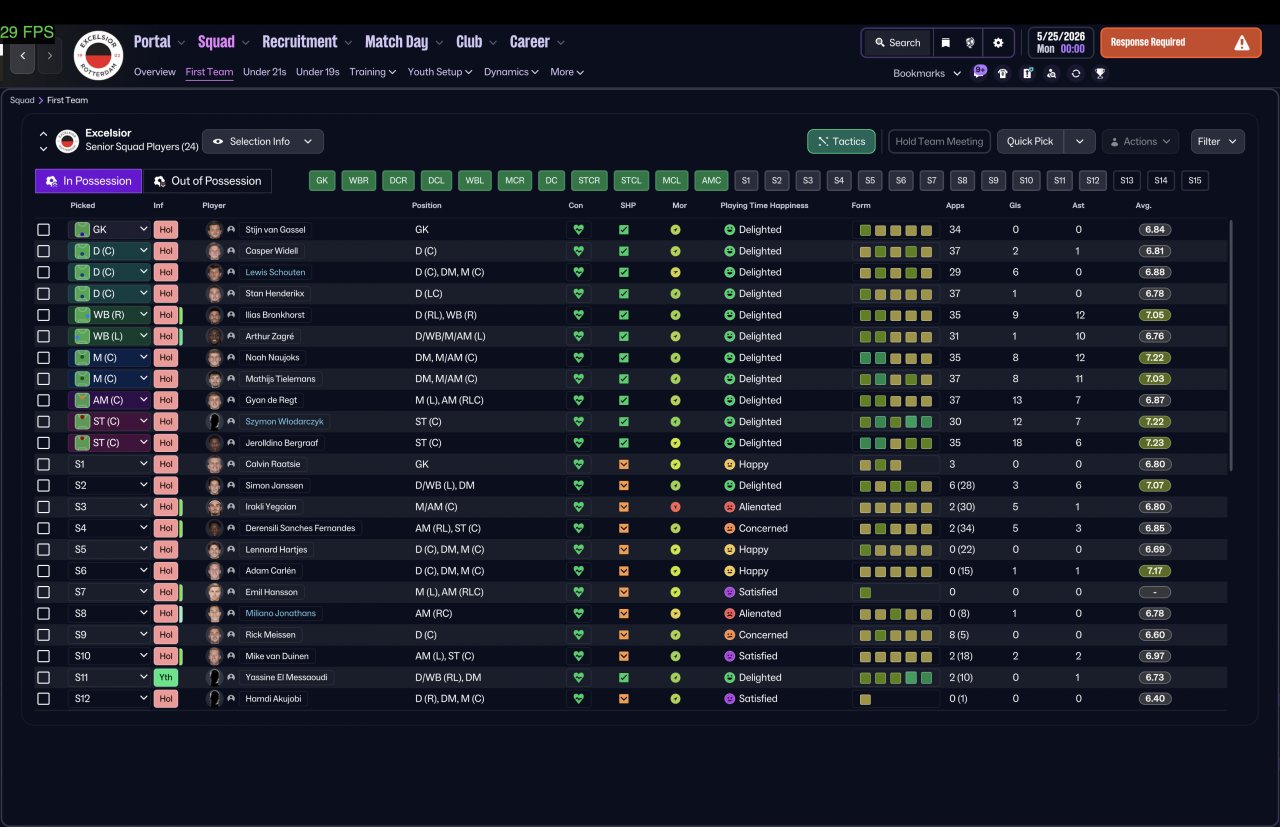The image size is (1280, 827).
Task: Switch to the Out of Possession tab
Action: [207, 181]
